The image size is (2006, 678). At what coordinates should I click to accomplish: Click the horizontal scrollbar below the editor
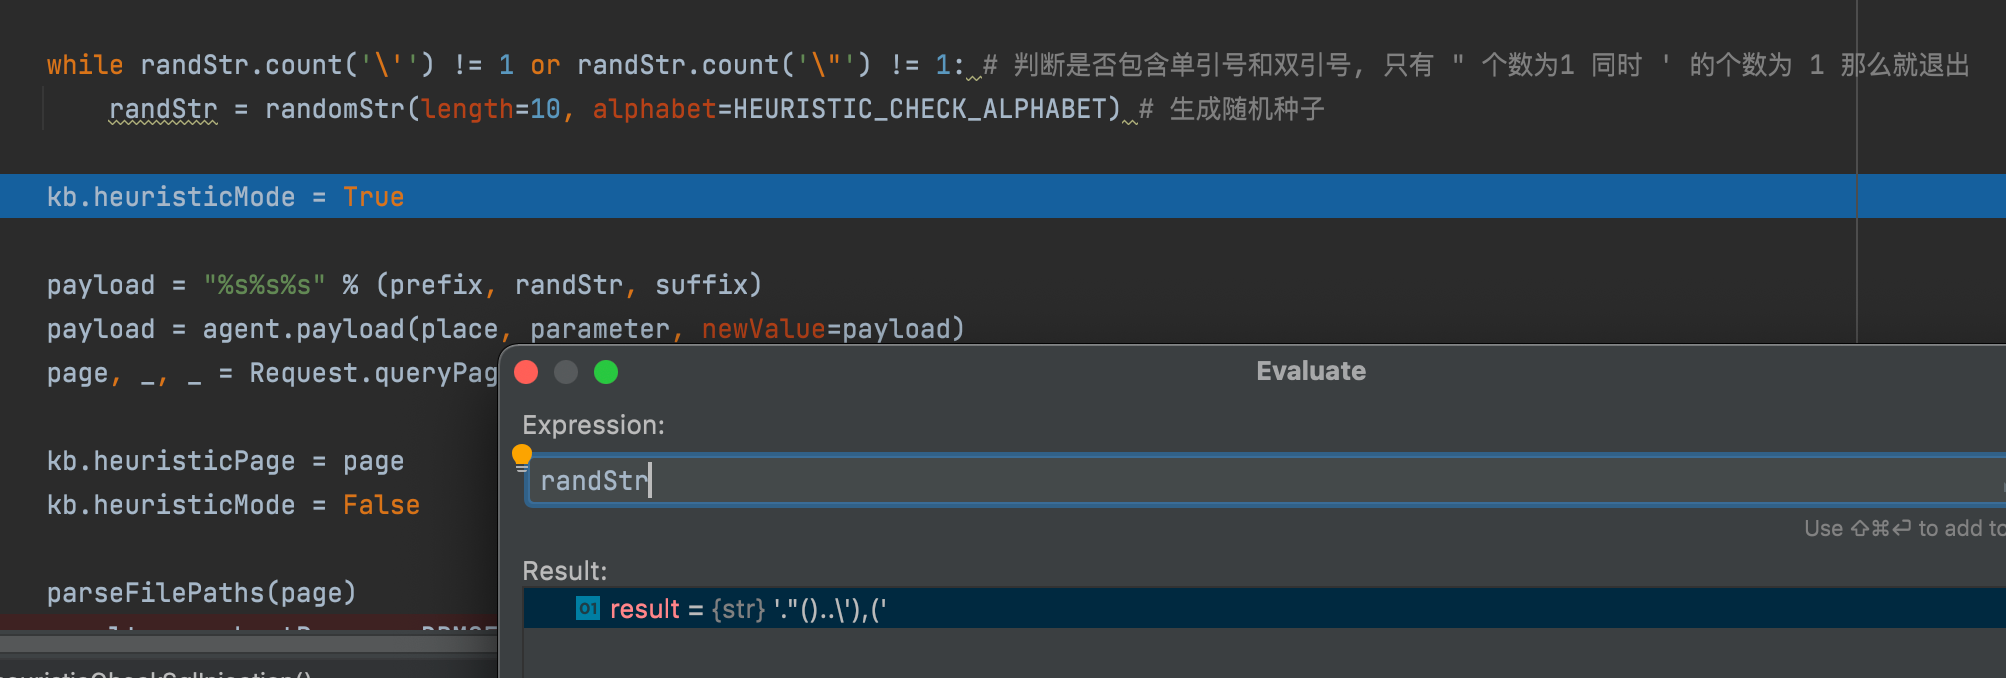click(x=250, y=643)
